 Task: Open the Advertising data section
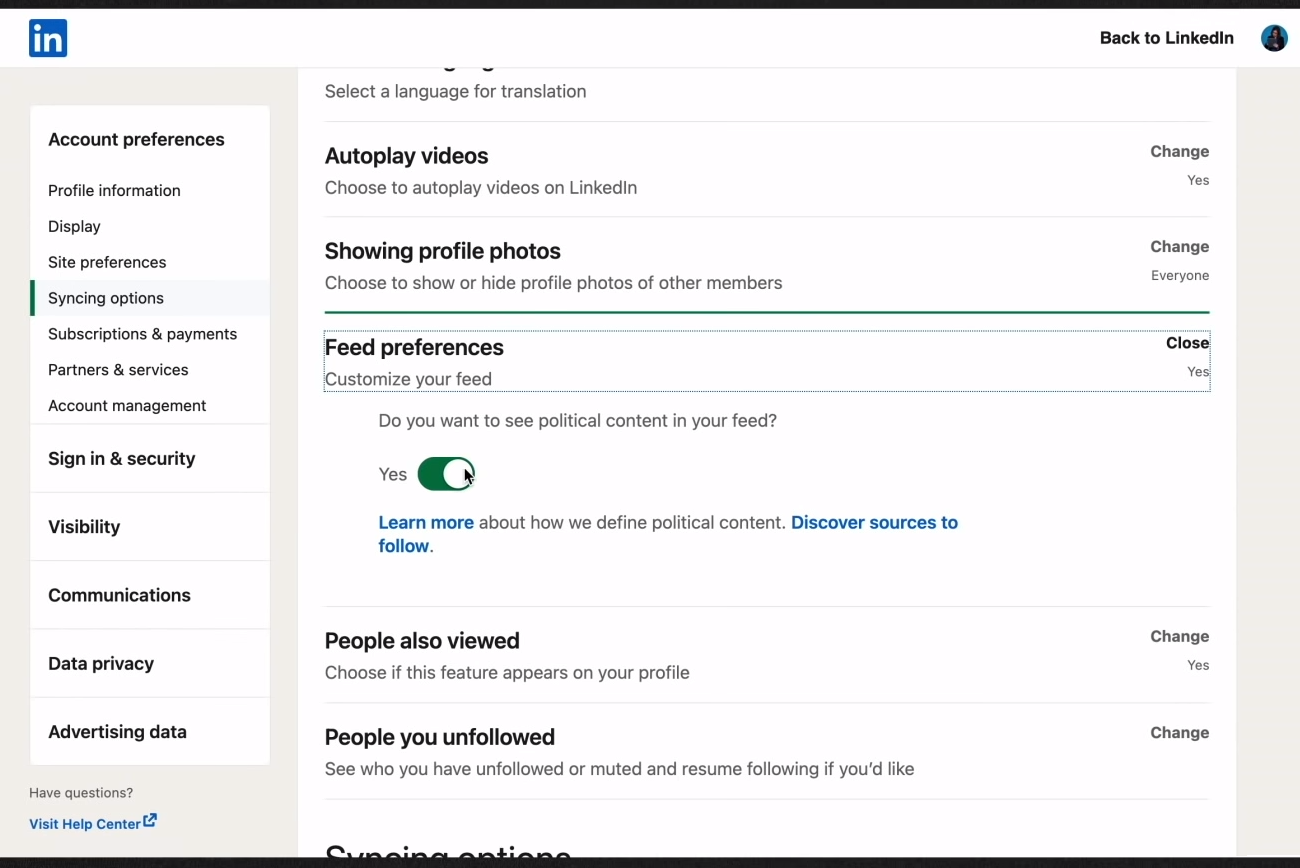tap(117, 732)
